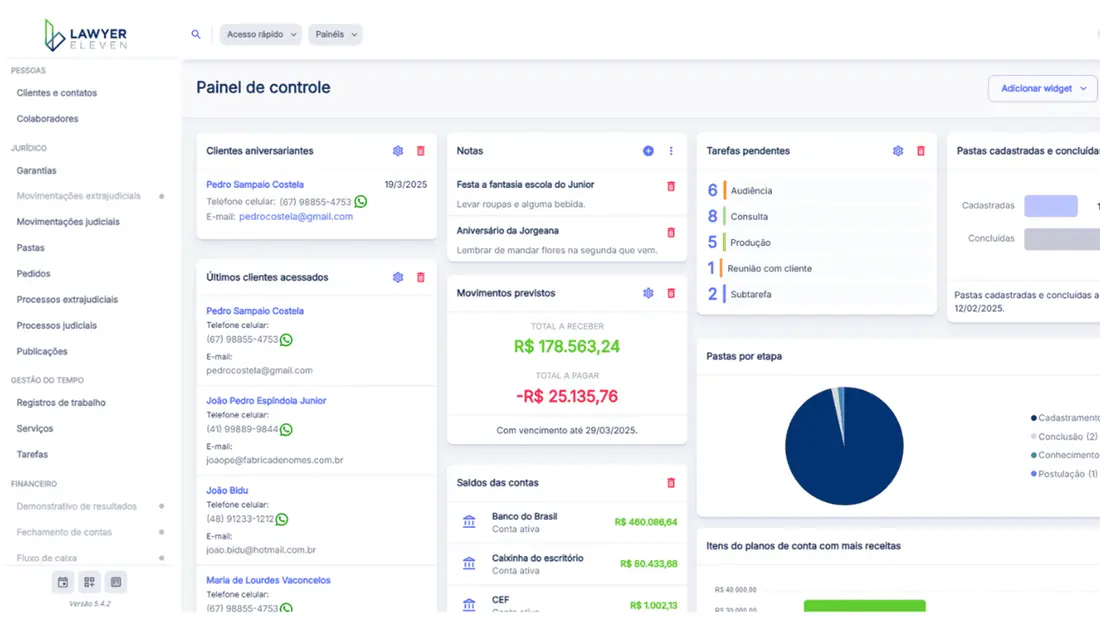Viewport: 1100px width, 619px height.
Task: Go to Clientes e contatos
Action: (x=57, y=93)
